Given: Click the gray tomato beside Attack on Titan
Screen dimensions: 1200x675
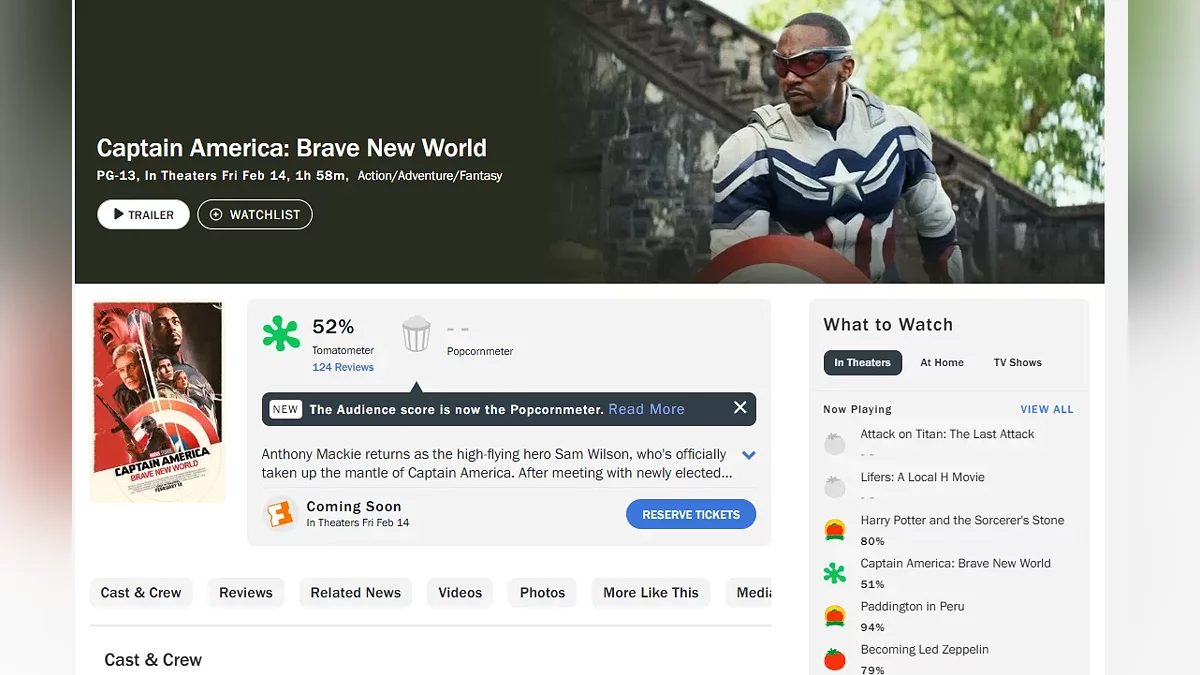Looking at the screenshot, I should click(x=835, y=444).
